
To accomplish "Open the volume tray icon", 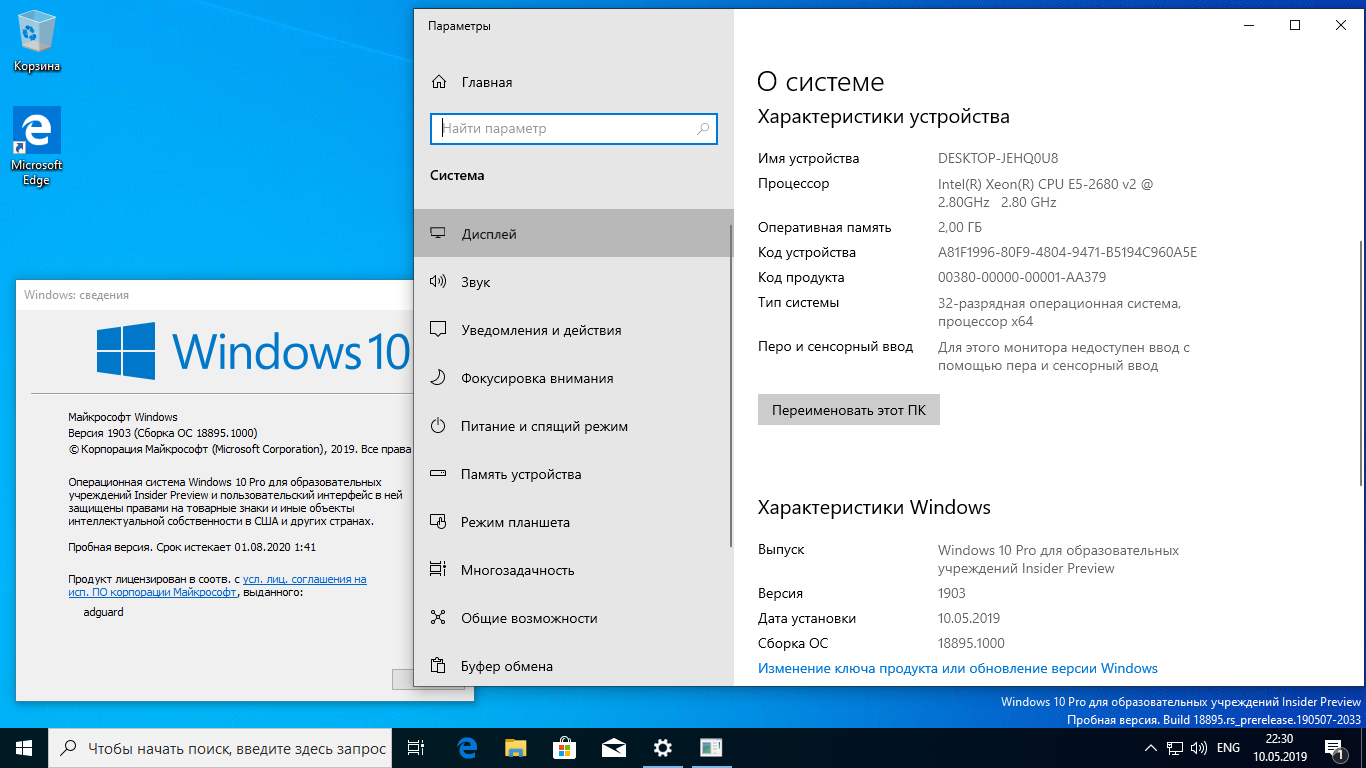I will coord(1199,747).
